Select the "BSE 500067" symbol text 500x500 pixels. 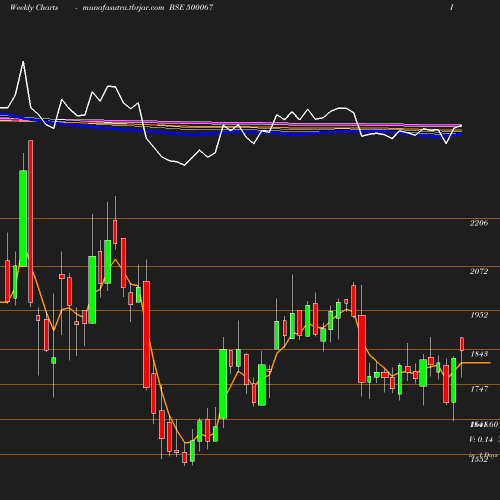tap(191, 7)
